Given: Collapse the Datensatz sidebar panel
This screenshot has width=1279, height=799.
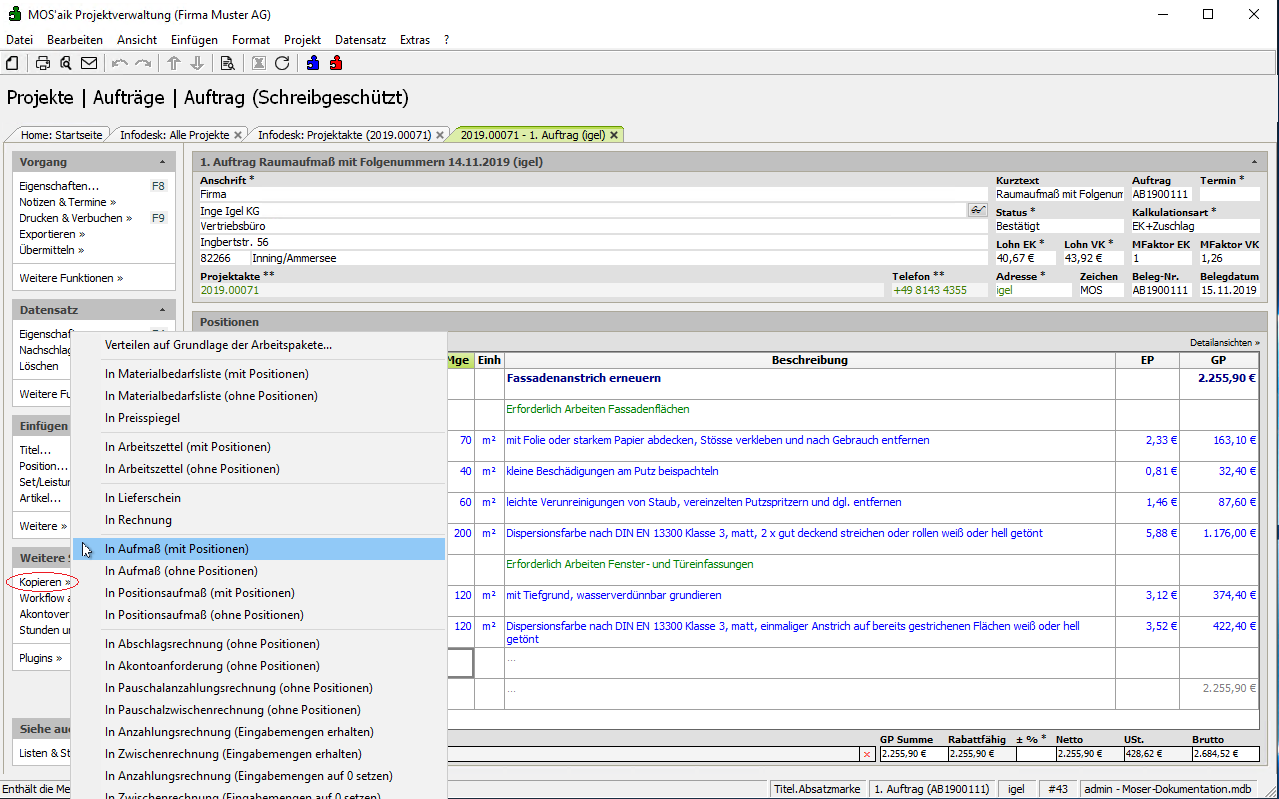Looking at the screenshot, I should coord(162,310).
